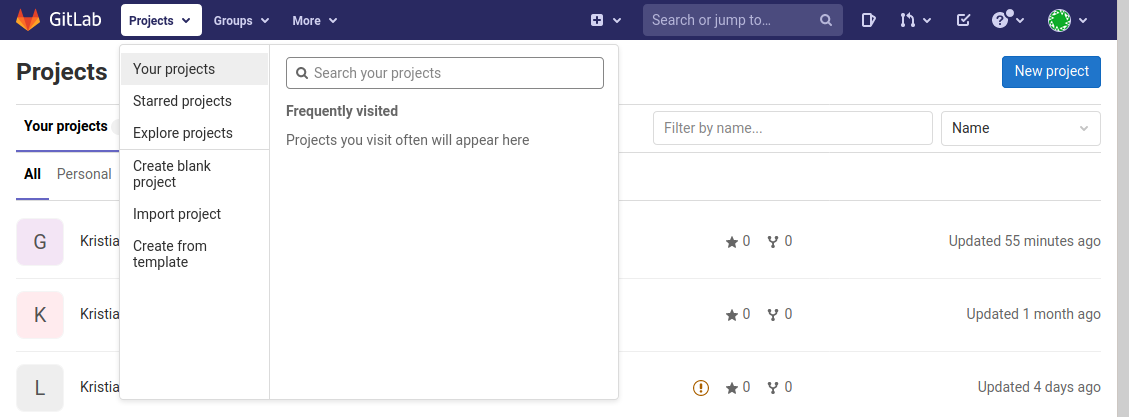The image size is (1129, 417).
Task: Open the To-Do list checkmark icon
Action: [963, 20]
